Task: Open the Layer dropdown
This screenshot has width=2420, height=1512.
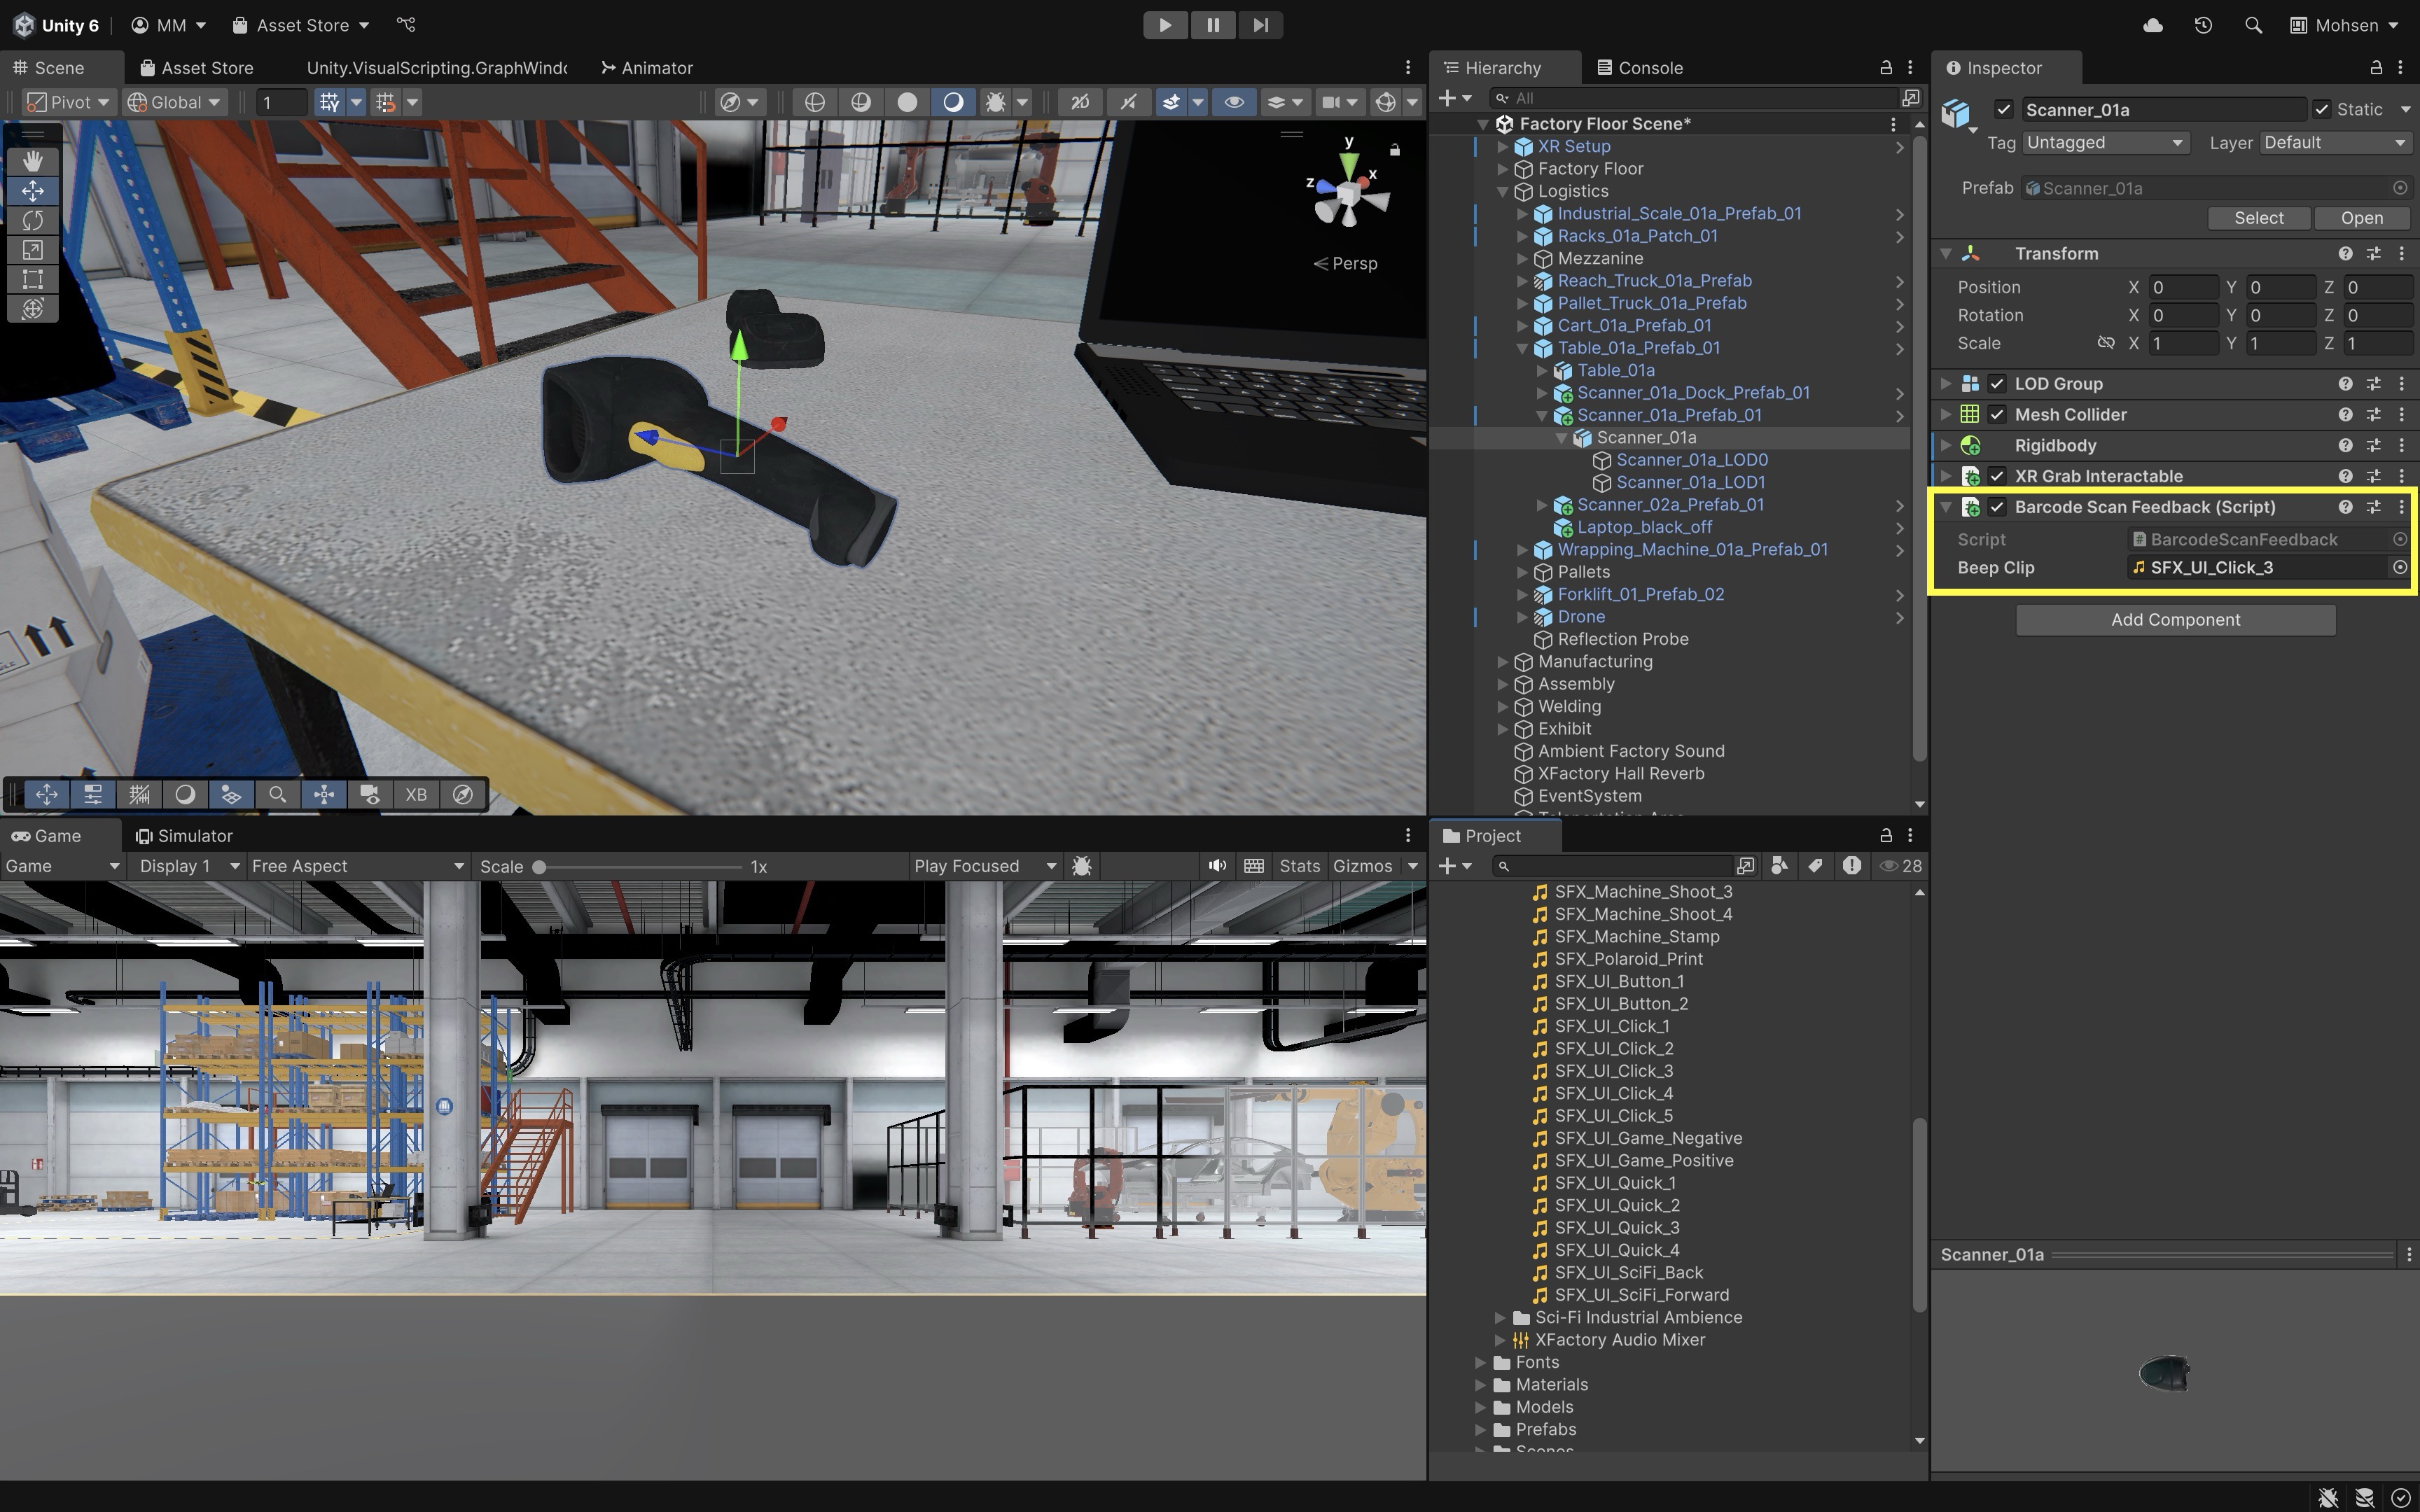Action: (x=2335, y=143)
